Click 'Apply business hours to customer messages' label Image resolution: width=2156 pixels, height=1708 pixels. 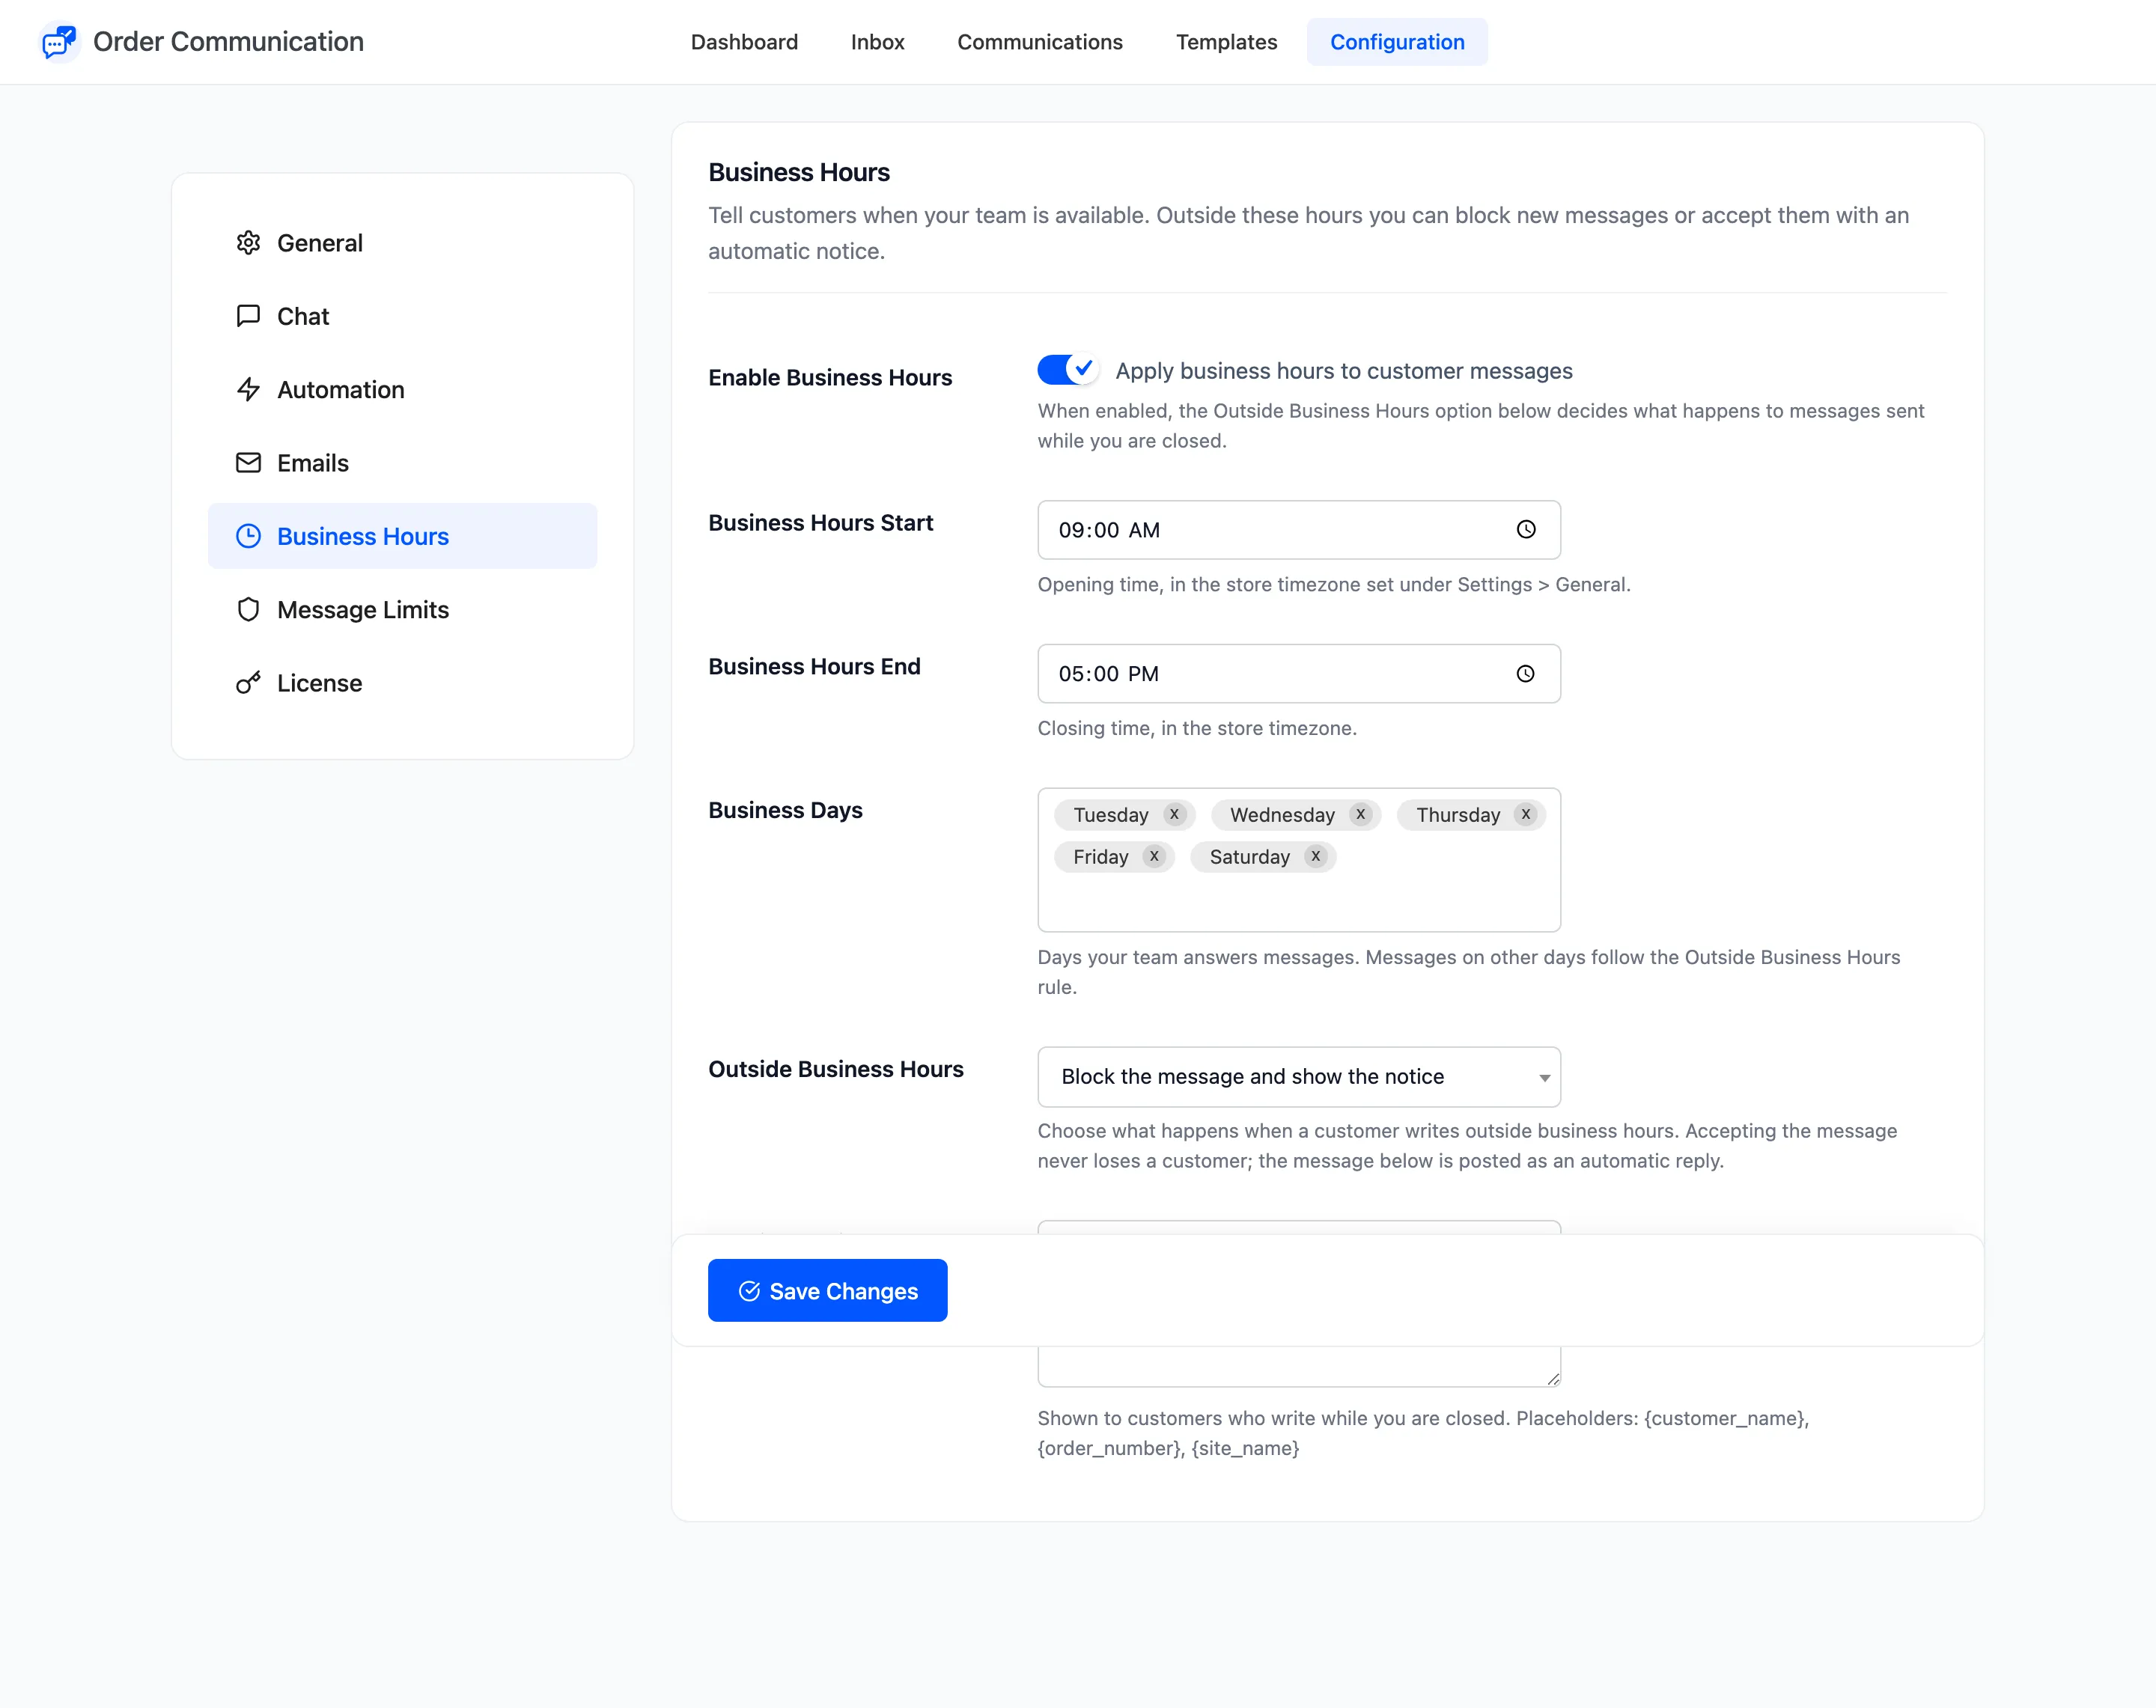(x=1343, y=371)
